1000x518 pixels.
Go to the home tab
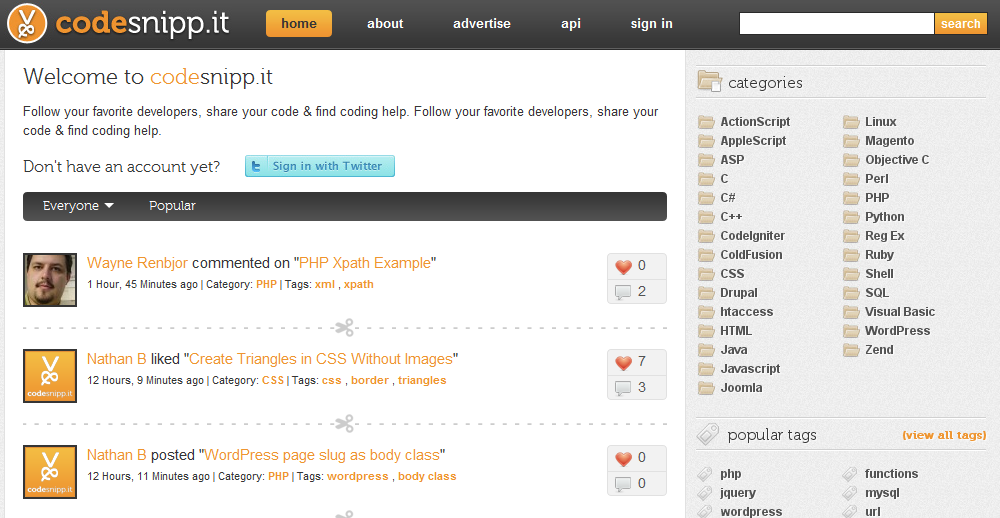(x=298, y=24)
